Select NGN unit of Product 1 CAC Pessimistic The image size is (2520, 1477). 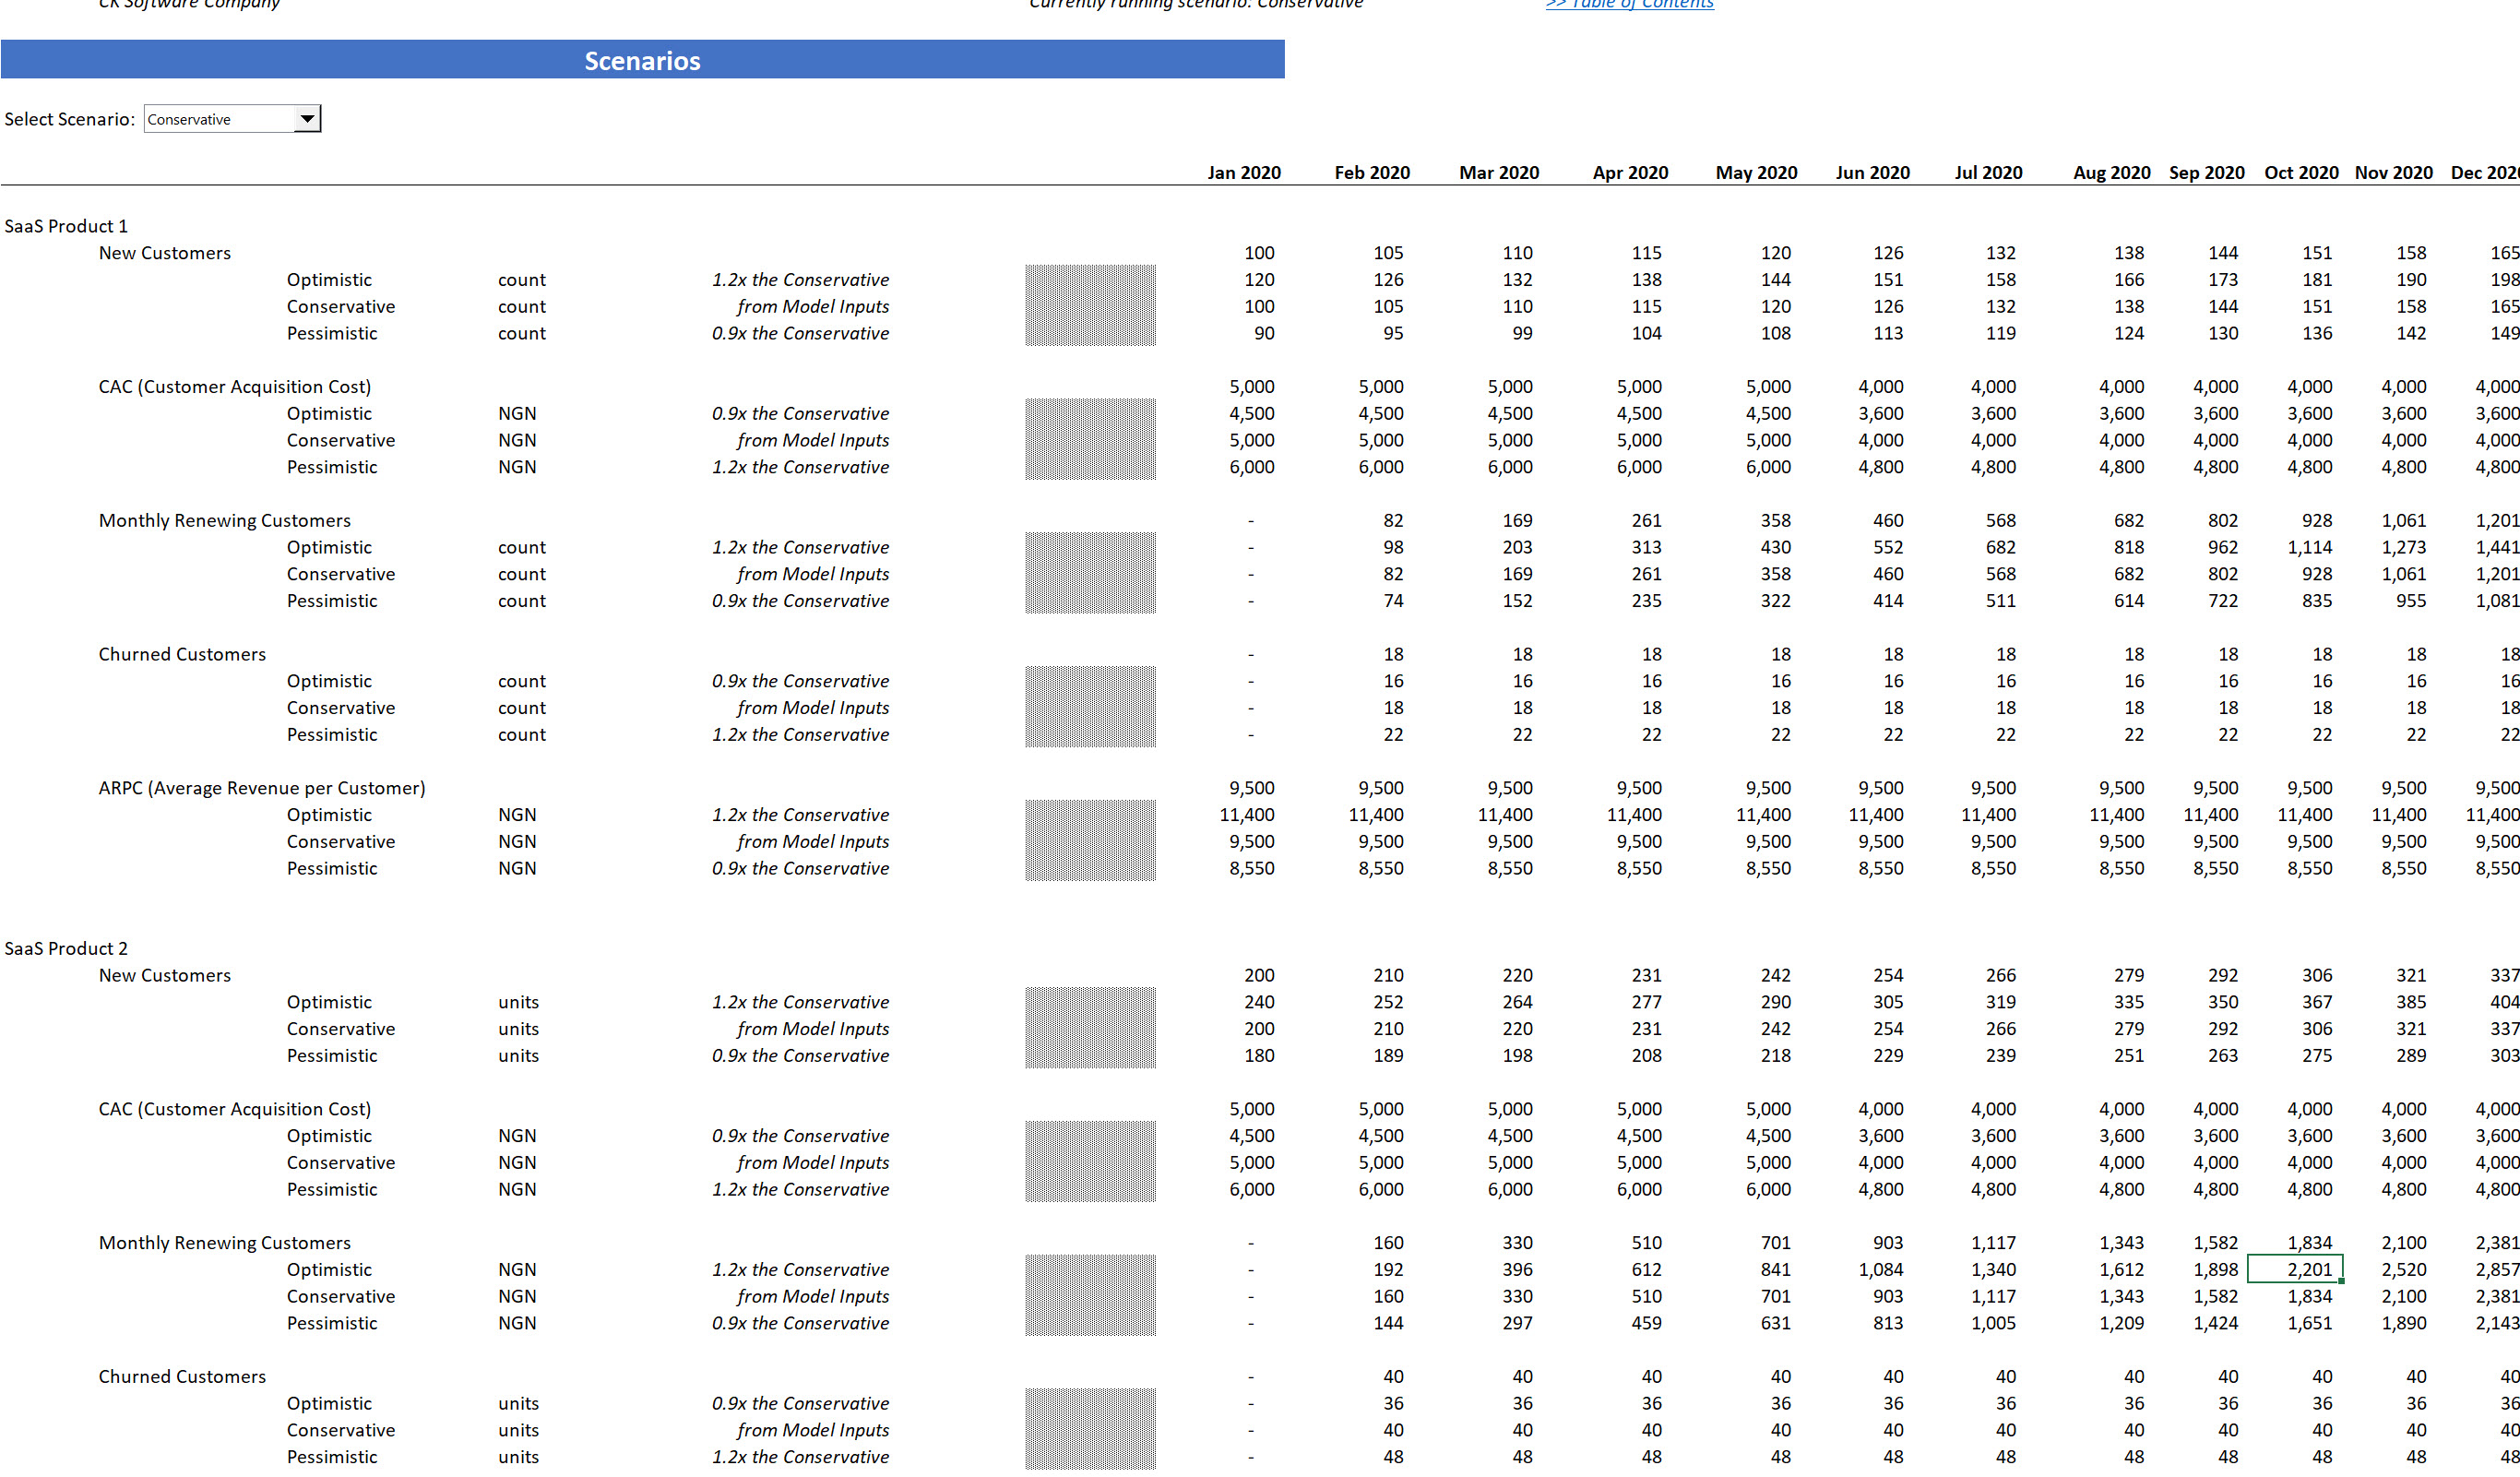coord(517,467)
